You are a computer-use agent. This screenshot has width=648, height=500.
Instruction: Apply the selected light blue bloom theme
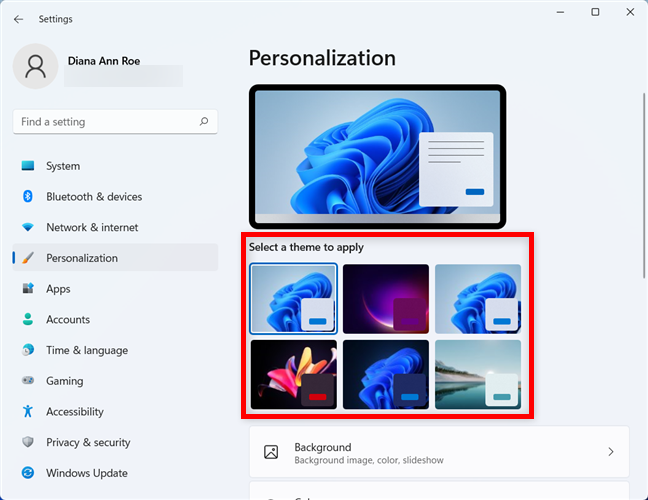click(293, 298)
